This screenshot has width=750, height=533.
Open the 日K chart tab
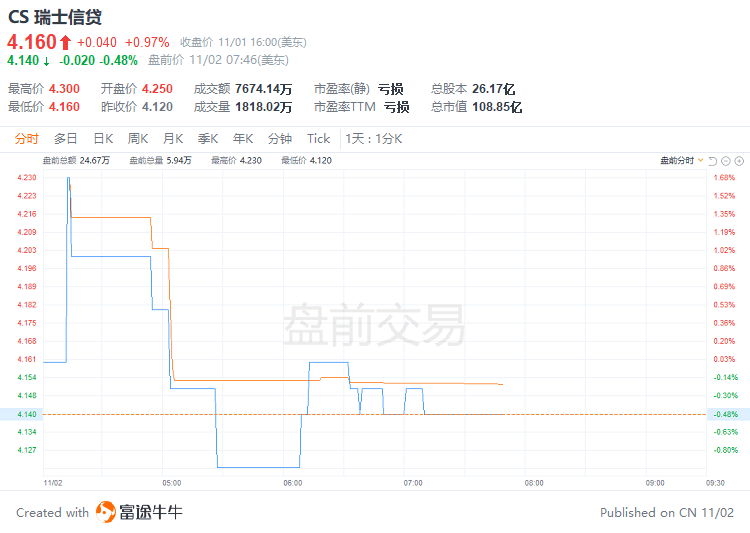click(x=103, y=139)
